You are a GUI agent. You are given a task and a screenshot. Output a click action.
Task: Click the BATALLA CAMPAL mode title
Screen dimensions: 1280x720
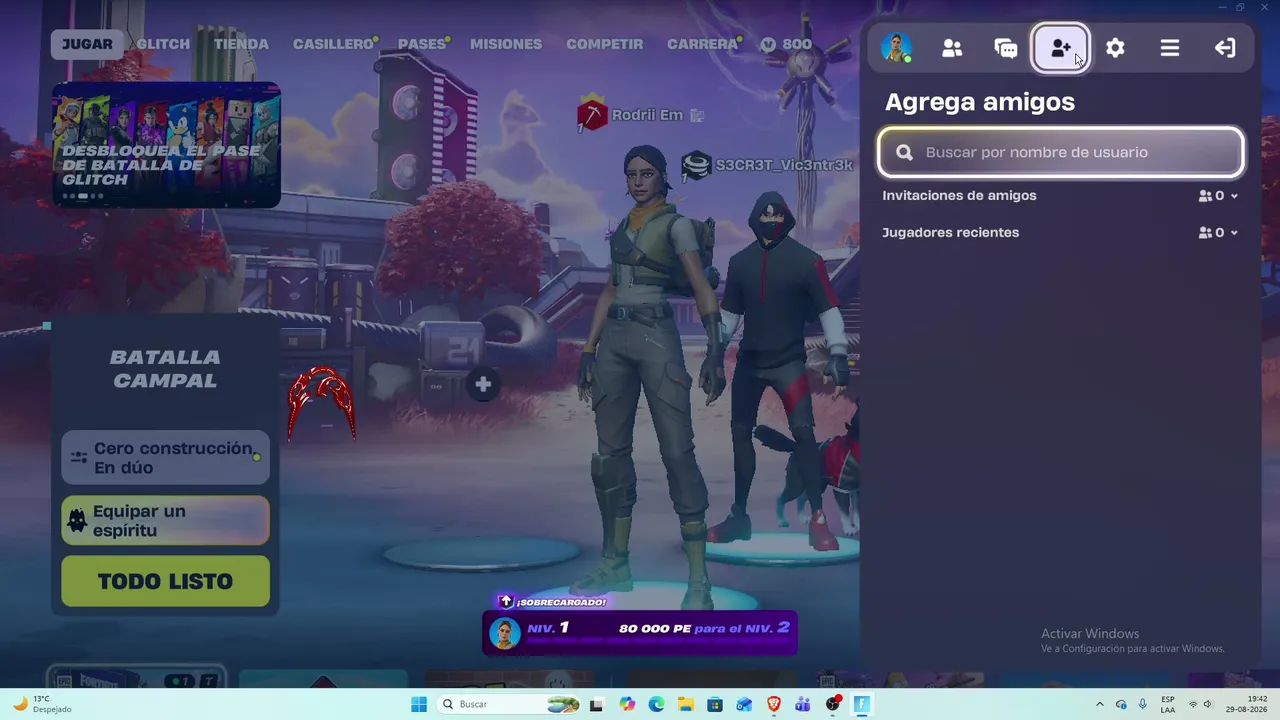click(x=165, y=369)
